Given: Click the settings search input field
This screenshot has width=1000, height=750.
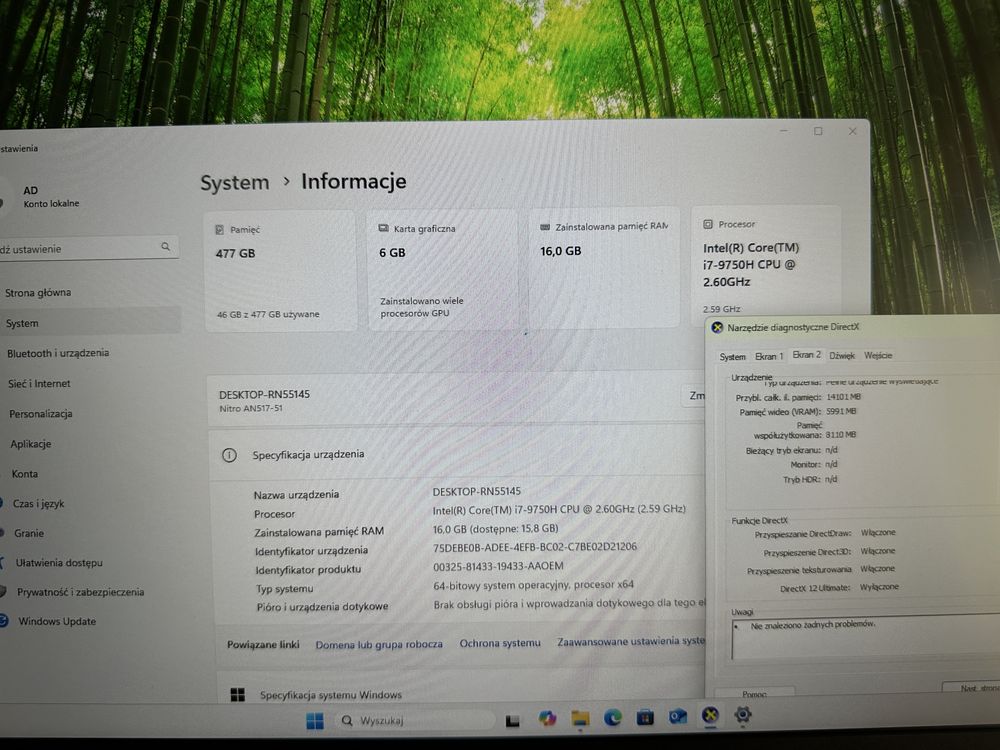Looking at the screenshot, I should point(89,248).
